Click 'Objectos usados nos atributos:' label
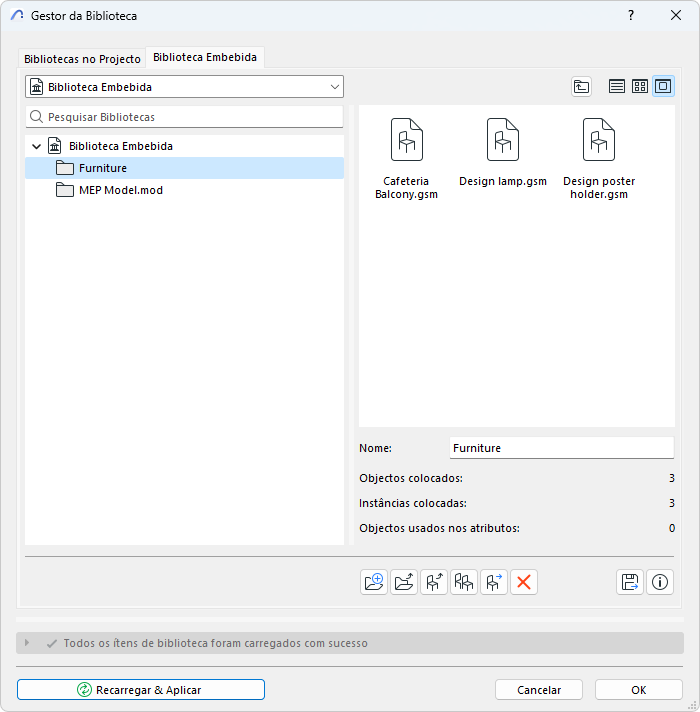The image size is (700, 712). point(439,528)
